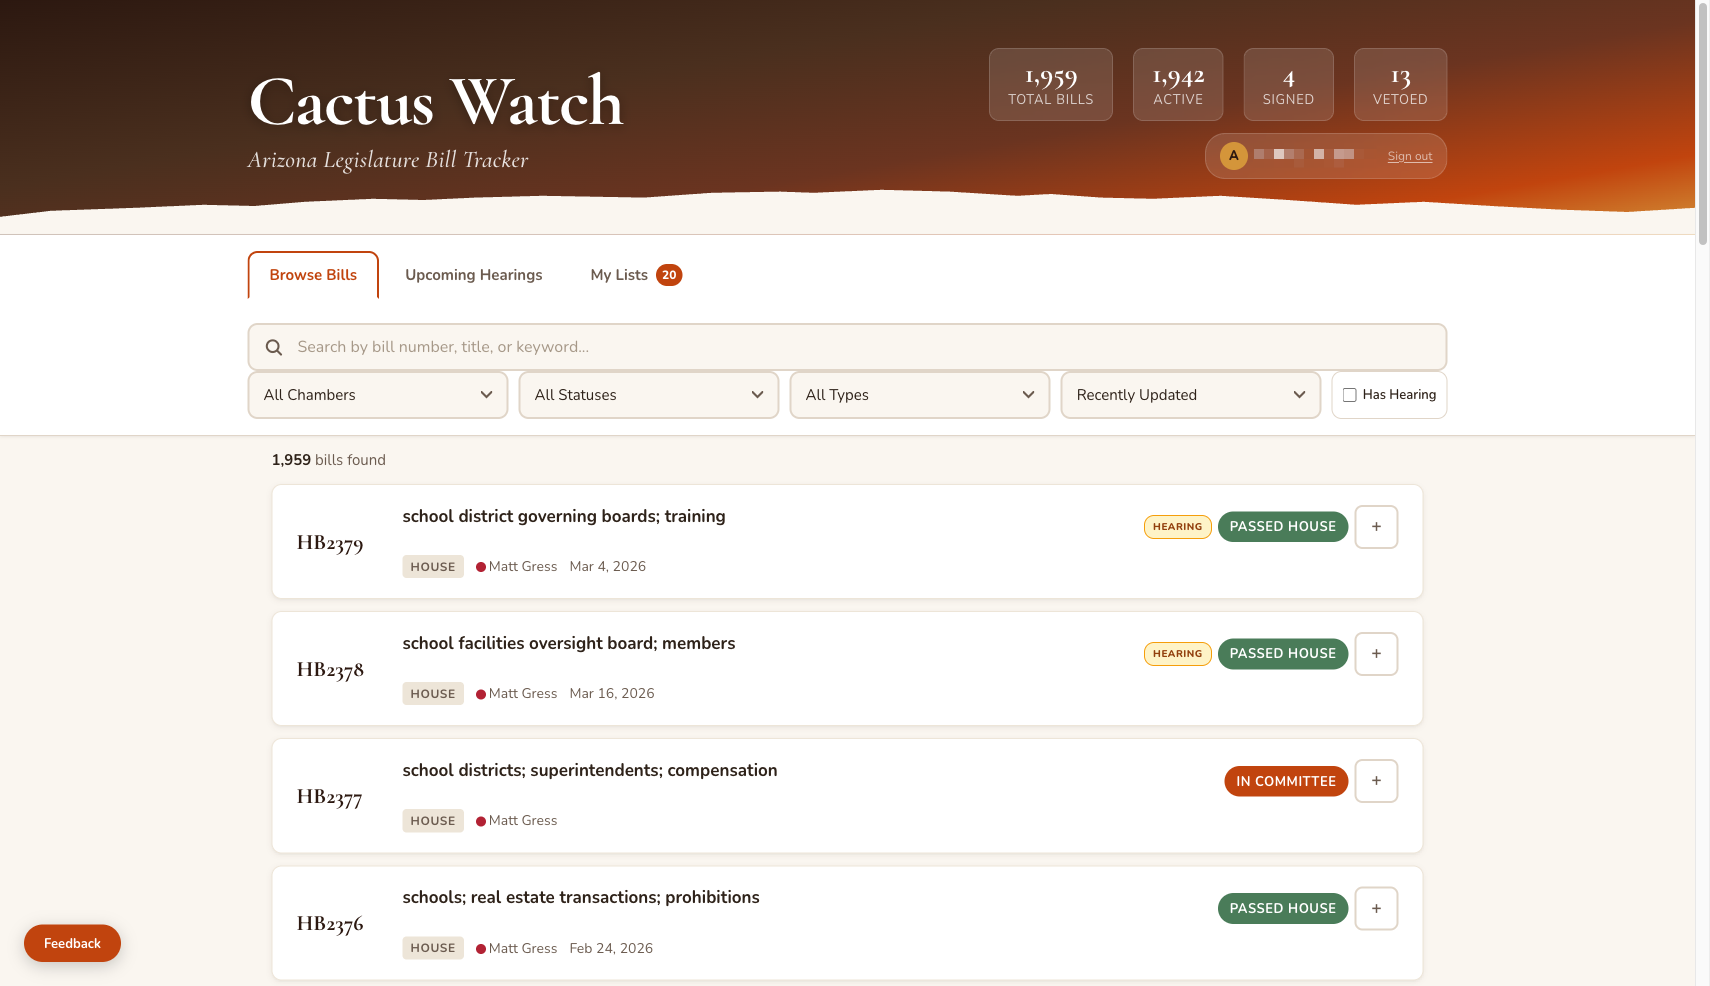Add HB2379 to a list with plus icon
Image resolution: width=1710 pixels, height=986 pixels.
[1376, 527]
